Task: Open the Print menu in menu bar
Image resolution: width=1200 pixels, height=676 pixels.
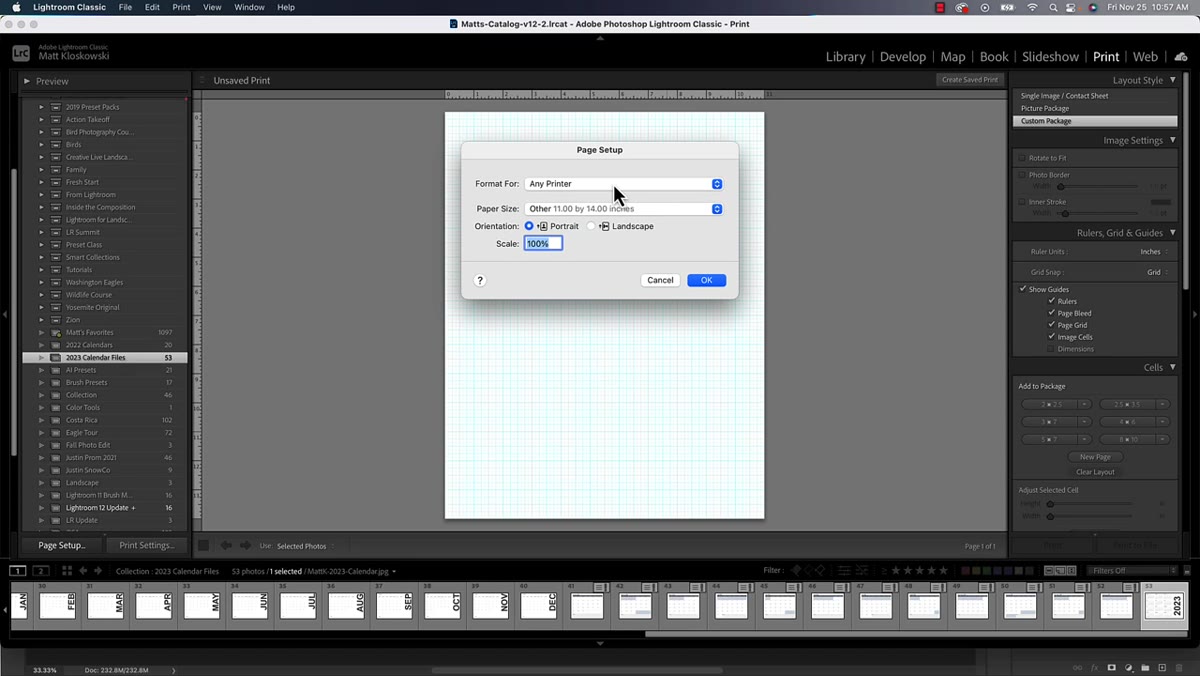Action: tap(181, 7)
